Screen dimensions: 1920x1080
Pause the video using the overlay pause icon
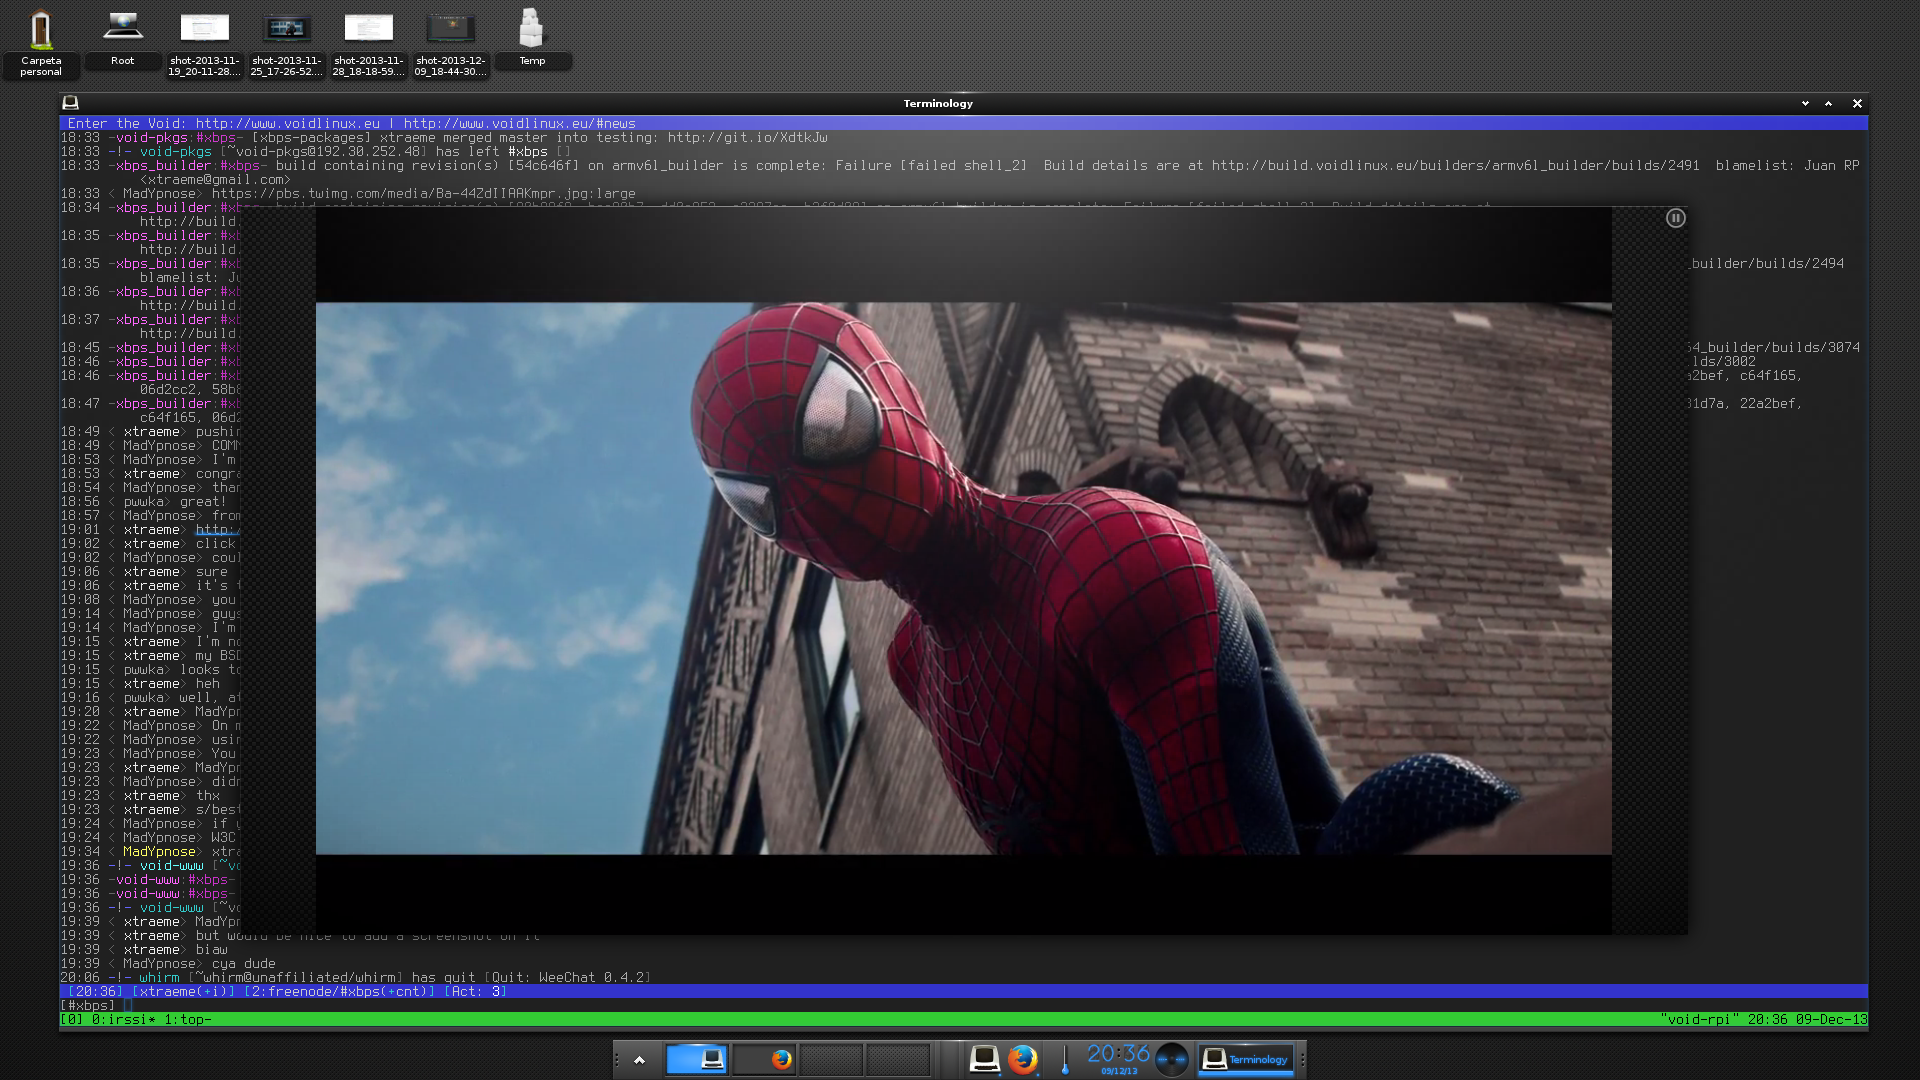point(1675,218)
